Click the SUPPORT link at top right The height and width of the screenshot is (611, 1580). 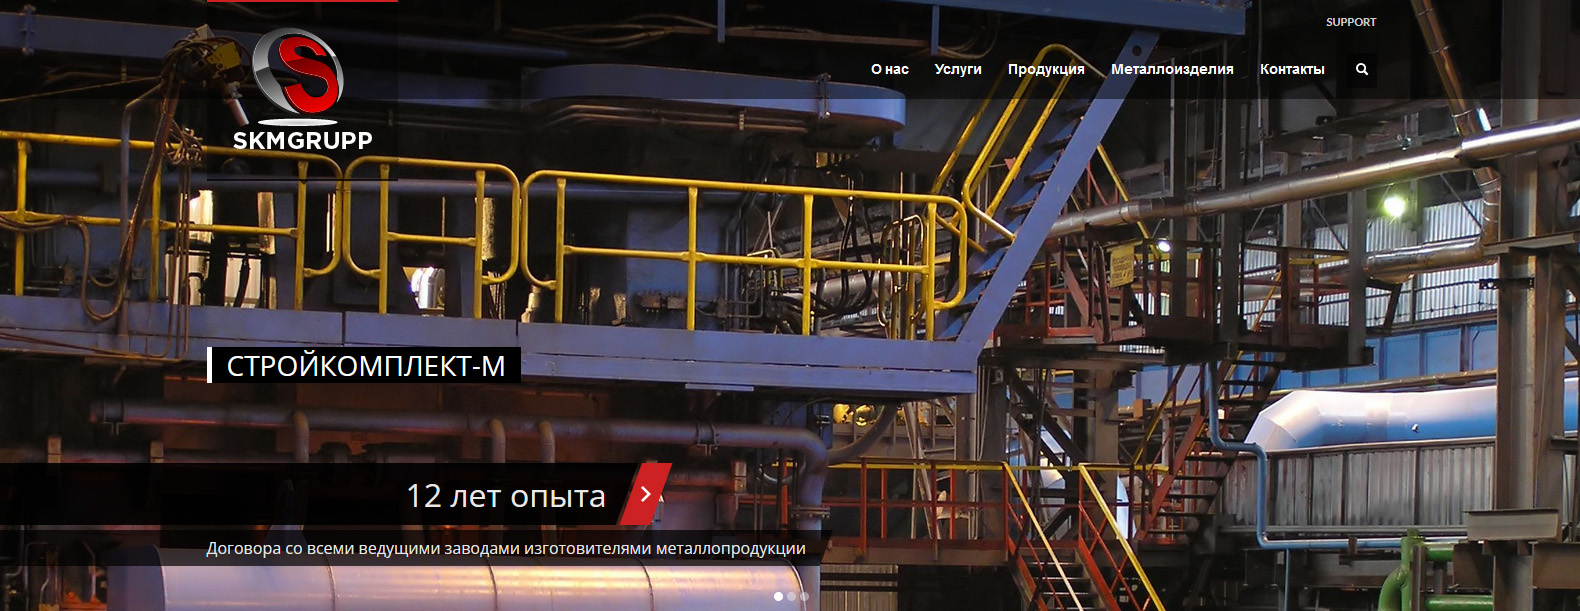tap(1350, 22)
